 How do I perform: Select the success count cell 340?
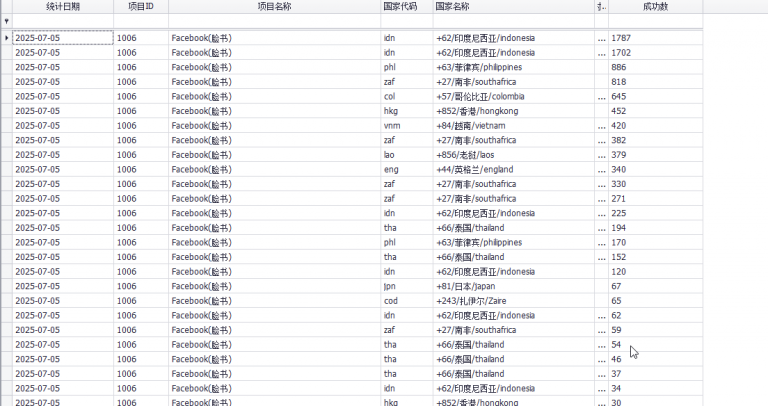(x=656, y=169)
